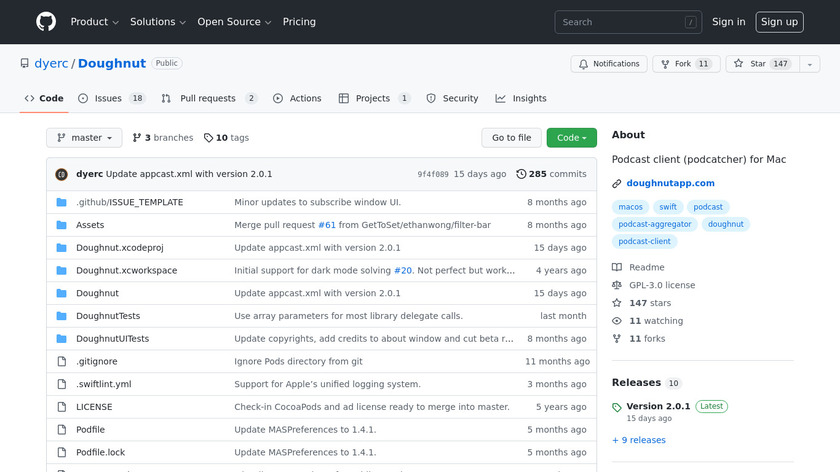Click the GitHub octocat logo
Viewport: 840px width, 472px height.
point(46,22)
